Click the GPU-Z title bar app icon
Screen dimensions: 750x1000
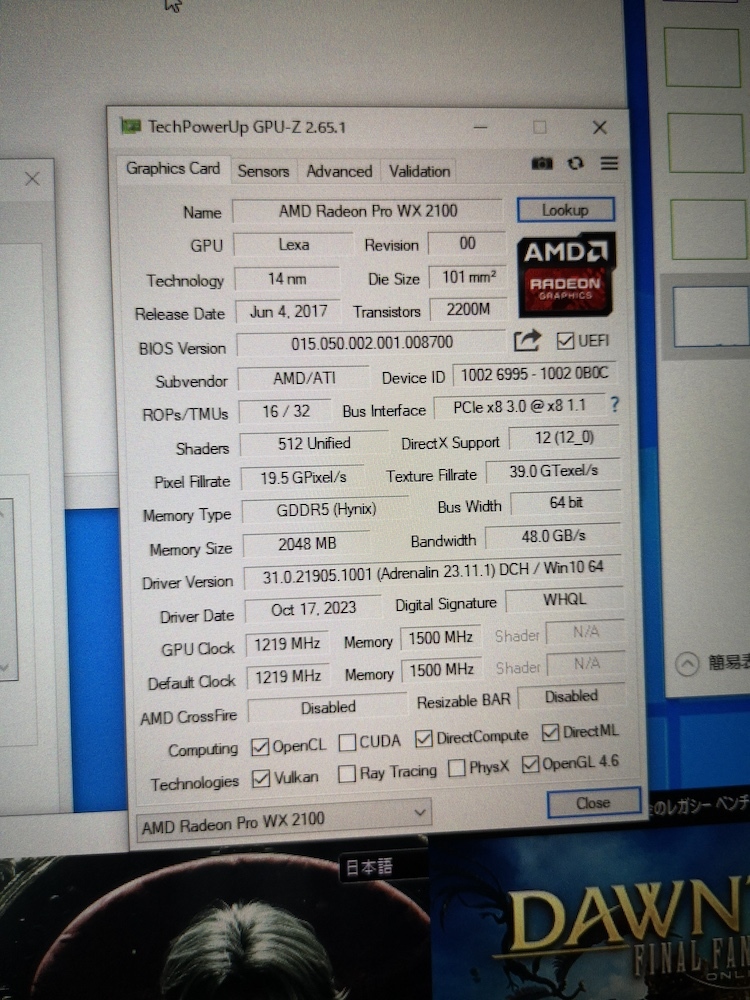click(x=131, y=126)
